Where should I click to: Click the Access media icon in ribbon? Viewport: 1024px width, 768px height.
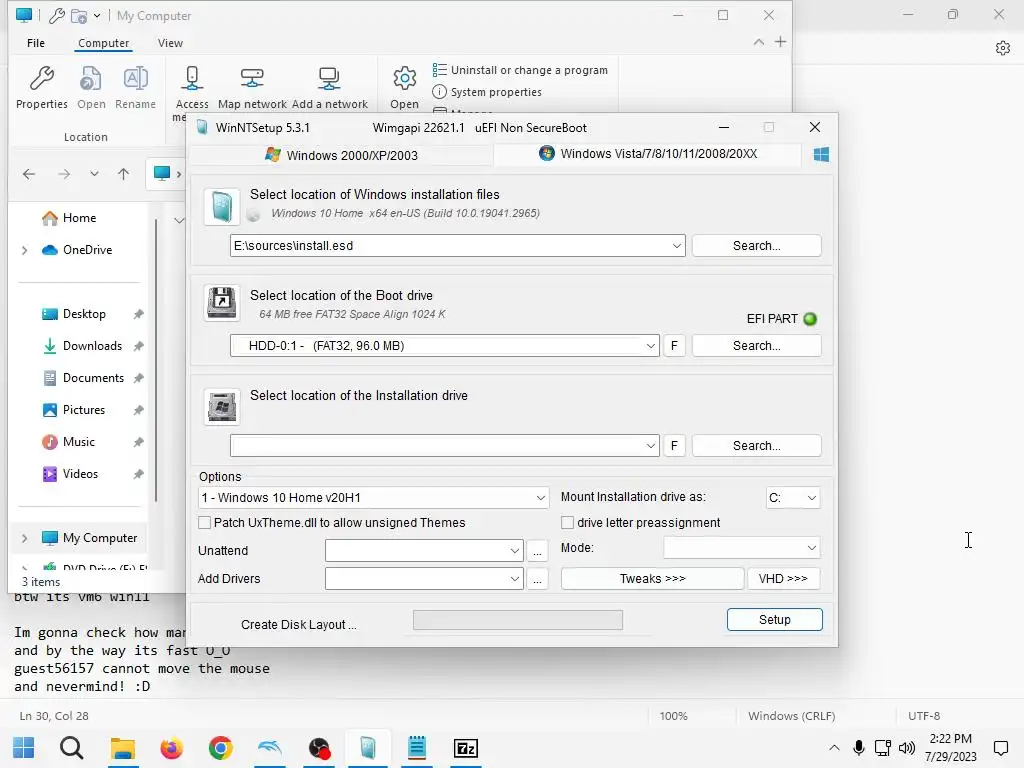point(192,79)
